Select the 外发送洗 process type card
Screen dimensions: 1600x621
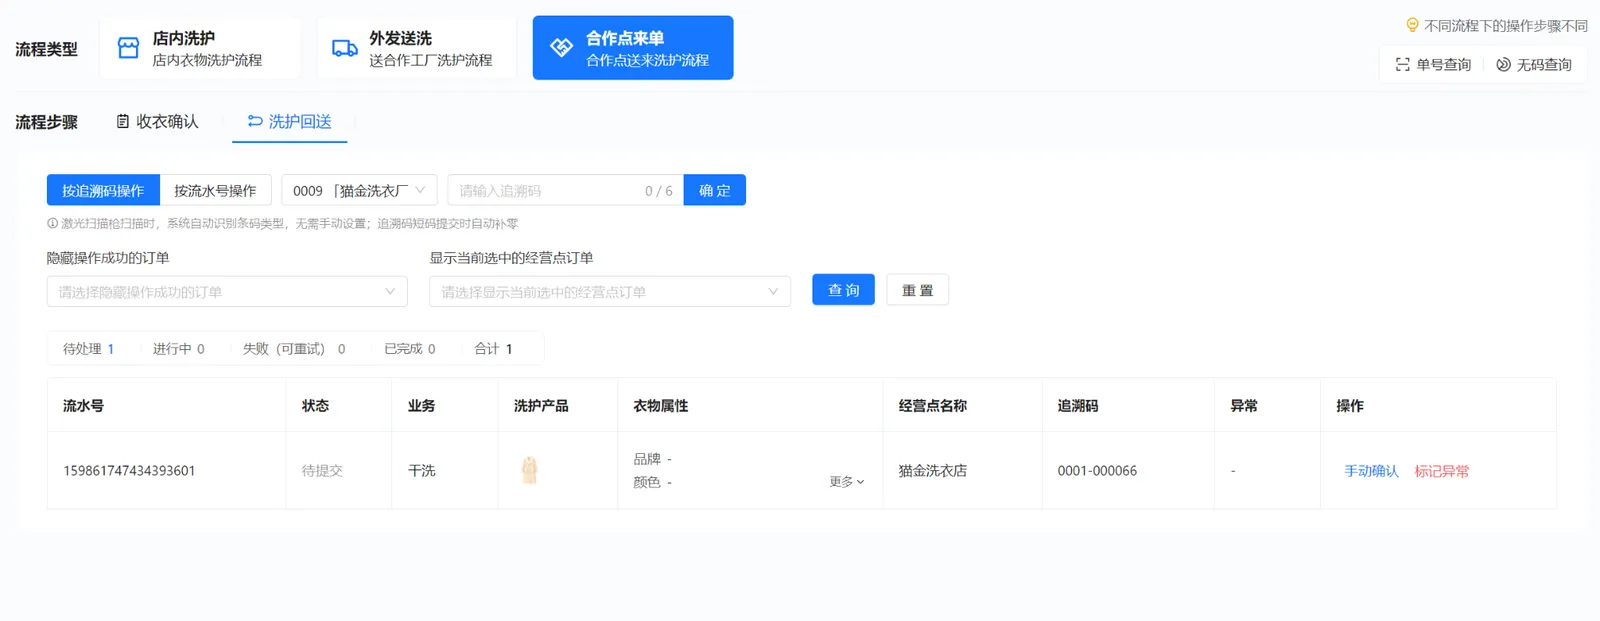click(417, 48)
